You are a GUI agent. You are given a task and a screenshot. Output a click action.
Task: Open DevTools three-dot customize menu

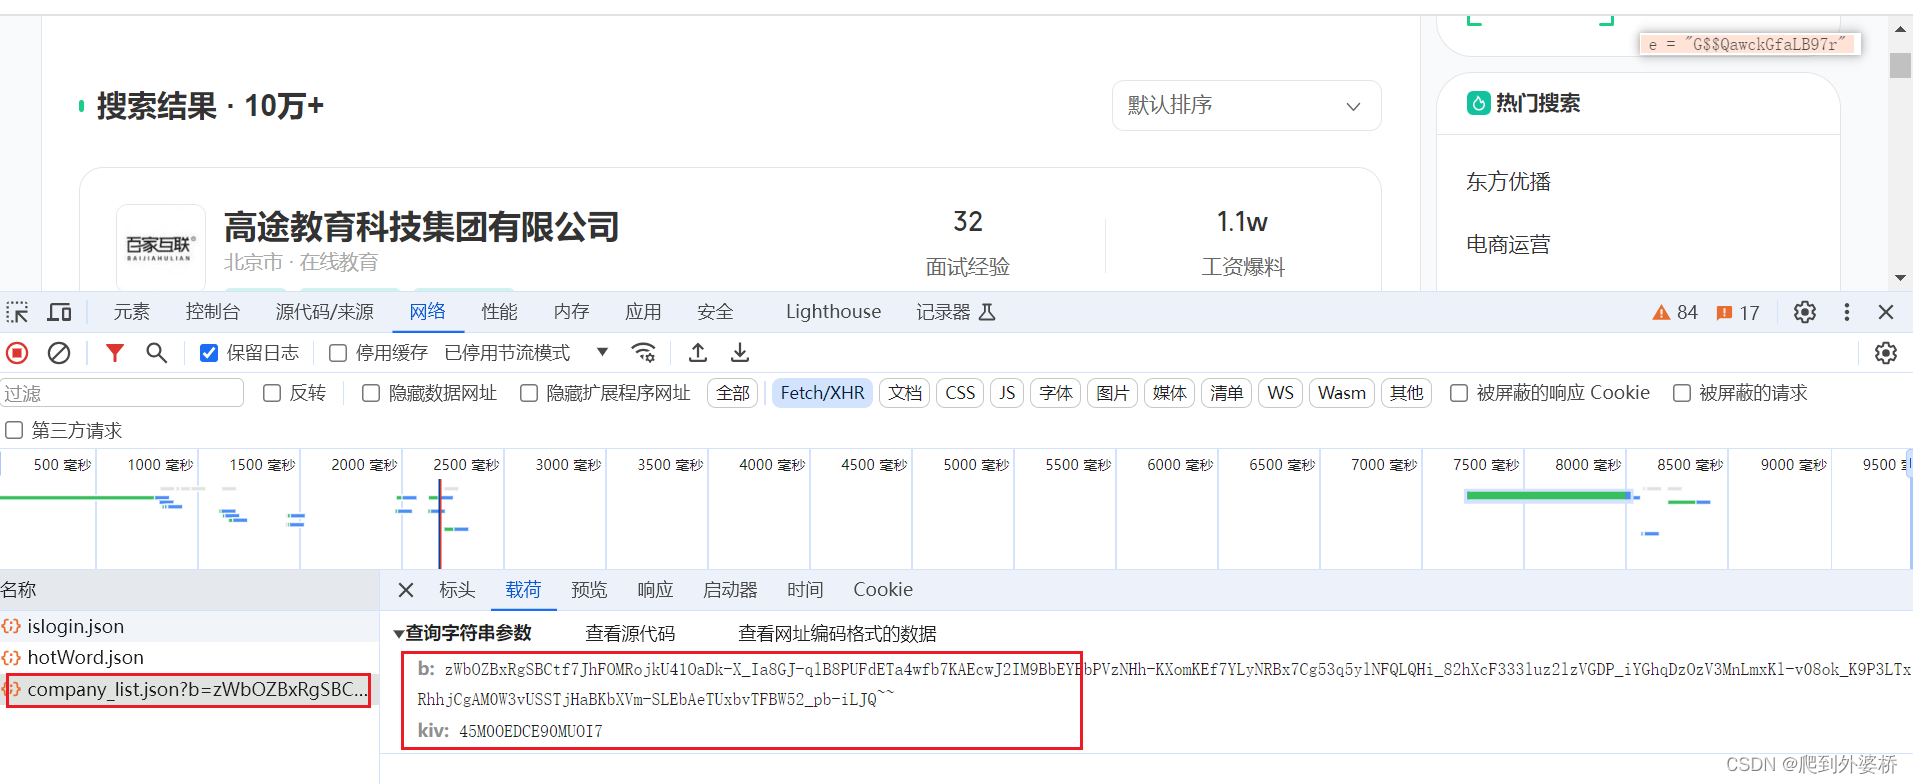tap(1847, 312)
